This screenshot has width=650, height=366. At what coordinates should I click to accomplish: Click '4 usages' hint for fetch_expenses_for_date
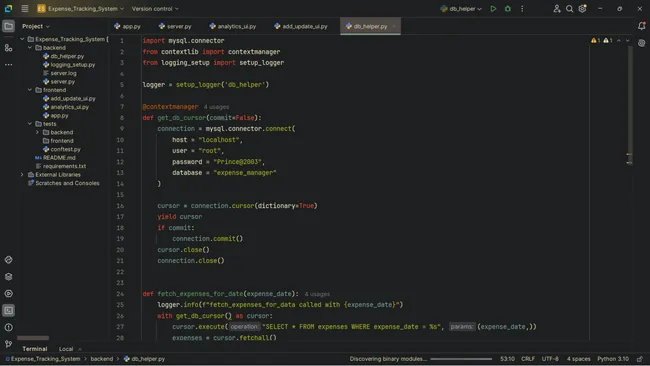(317, 294)
